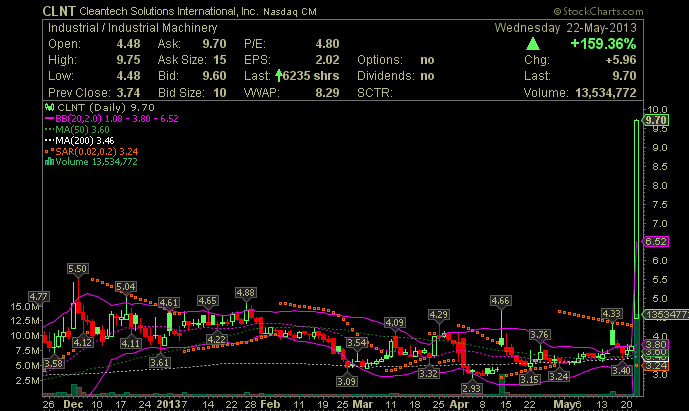Click the P/E value 4.80
The height and width of the screenshot is (411, 689).
point(327,44)
